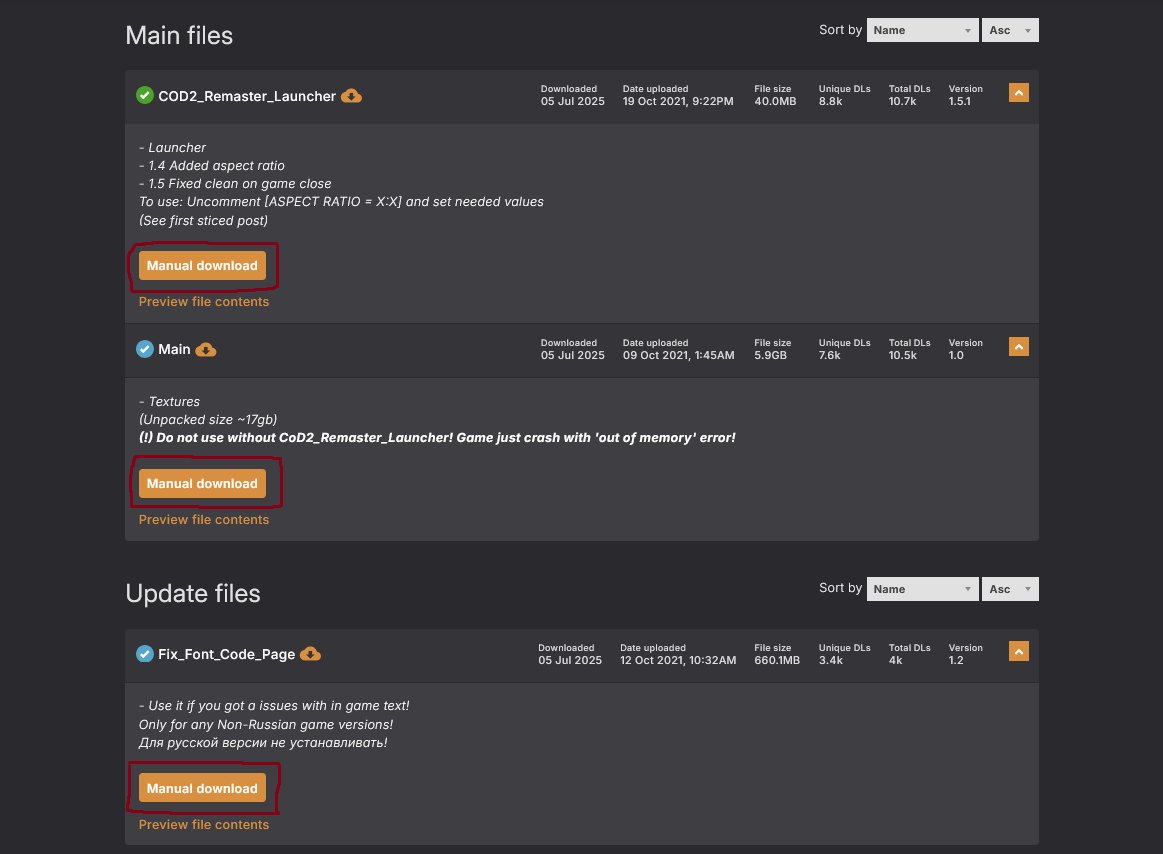
Task: Click the Main file name
Action: (x=174, y=349)
